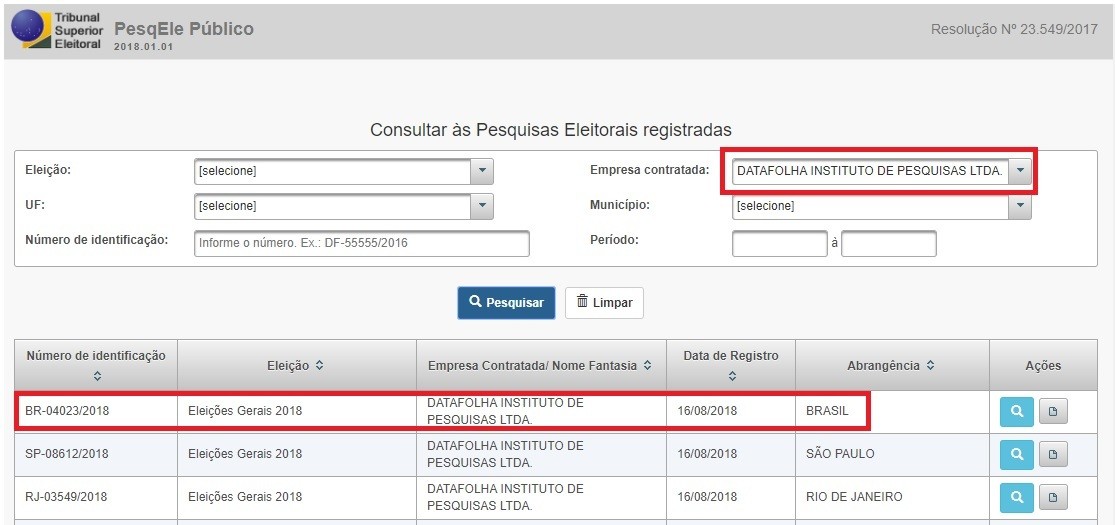1115x525 pixels.
Task: Open document icon for RJ-03549/2018 row
Action: tap(1053, 497)
